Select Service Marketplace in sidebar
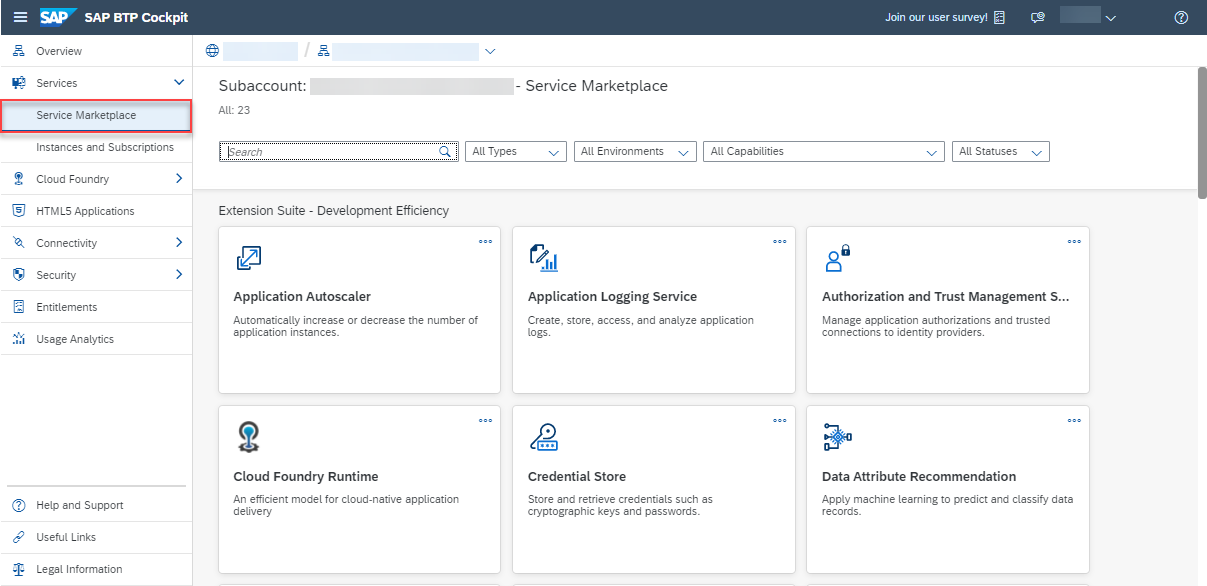The width and height of the screenshot is (1207, 586). [96, 115]
